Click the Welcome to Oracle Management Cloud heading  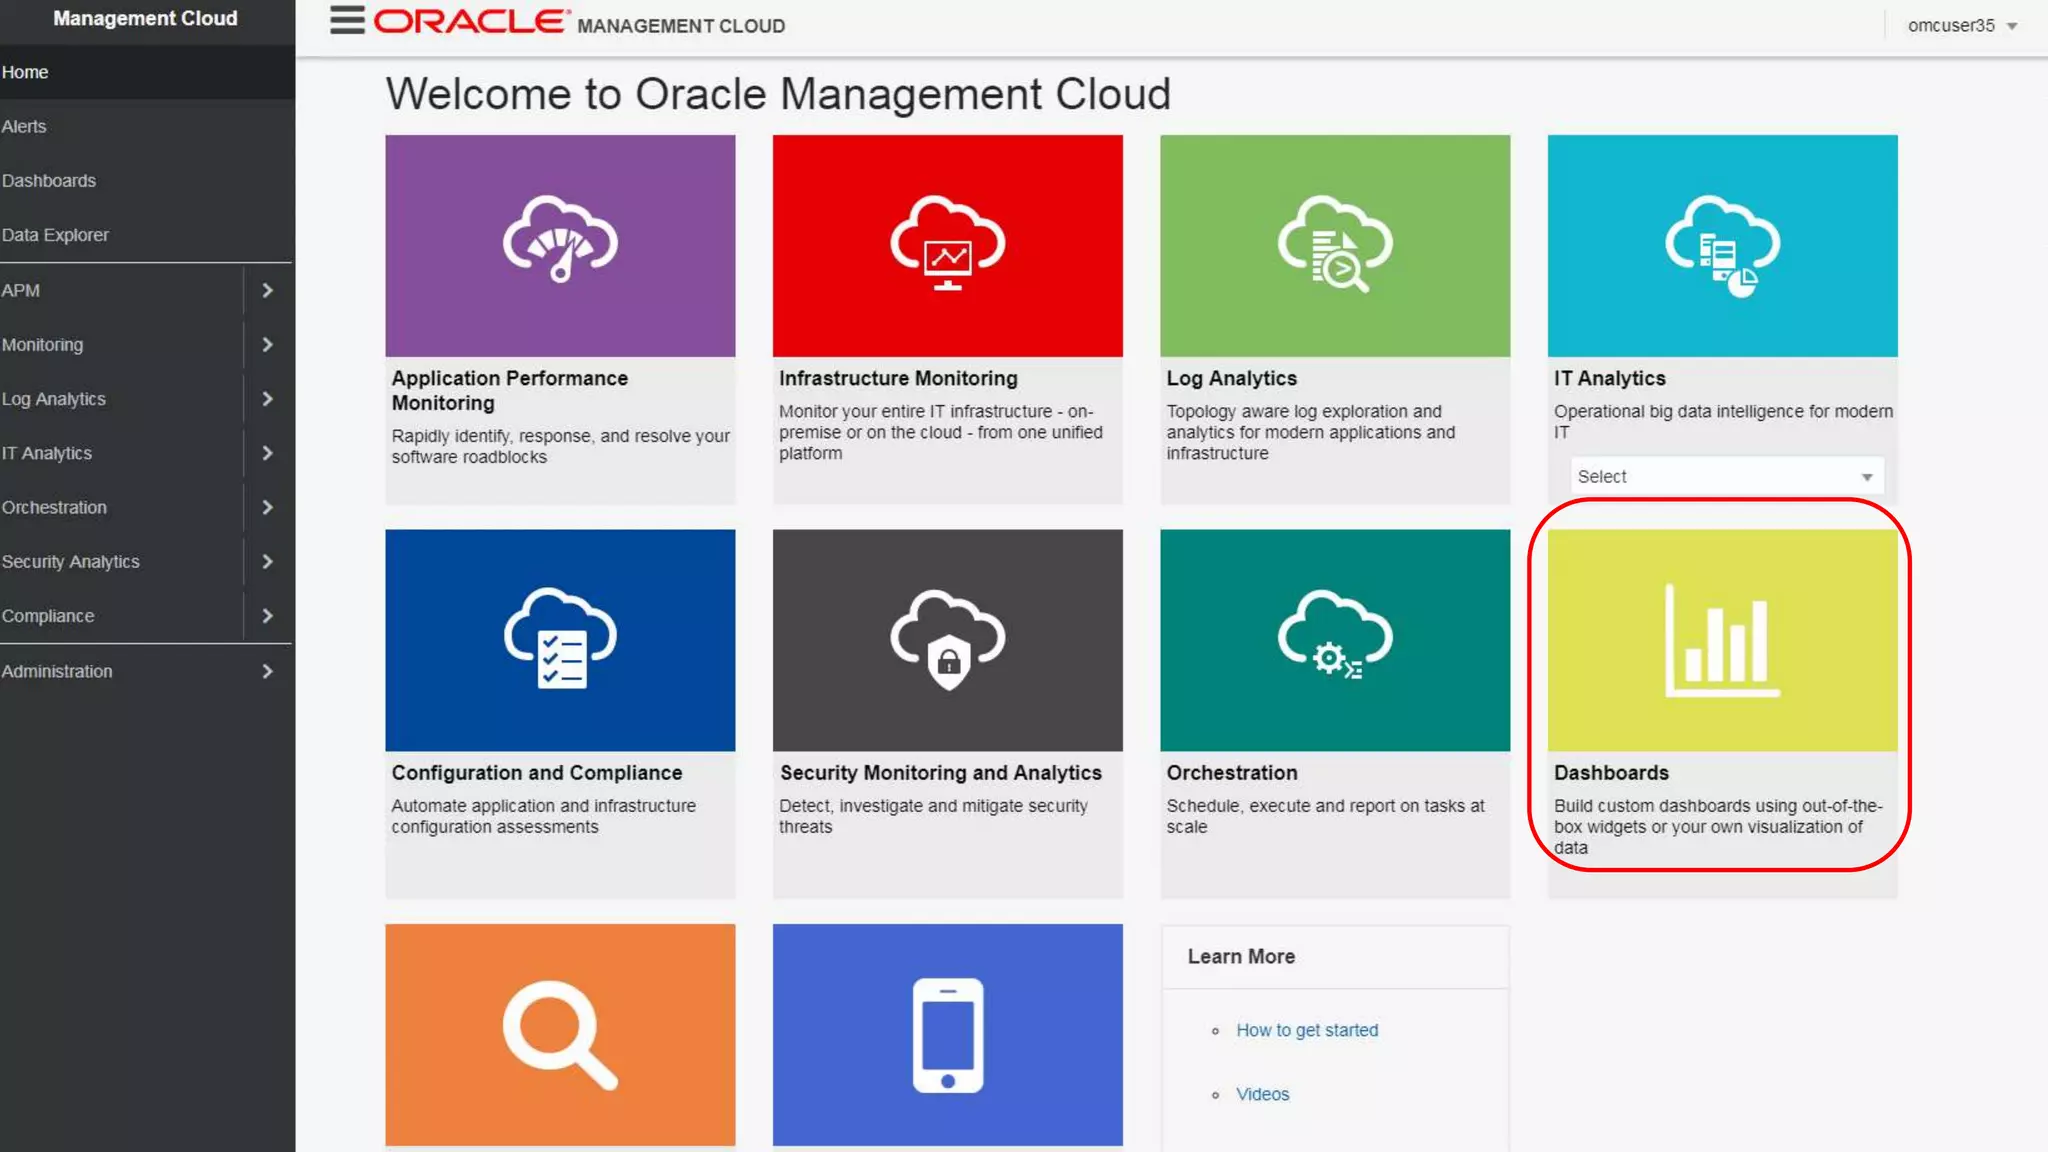click(778, 94)
